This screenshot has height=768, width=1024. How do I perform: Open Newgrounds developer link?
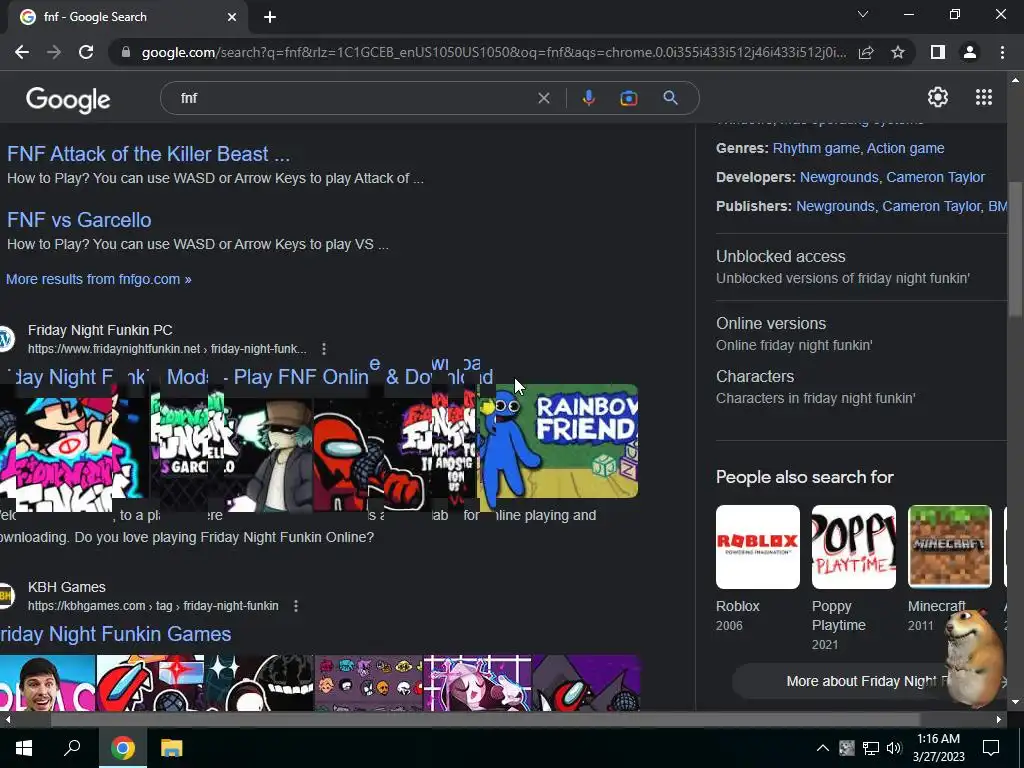839,177
